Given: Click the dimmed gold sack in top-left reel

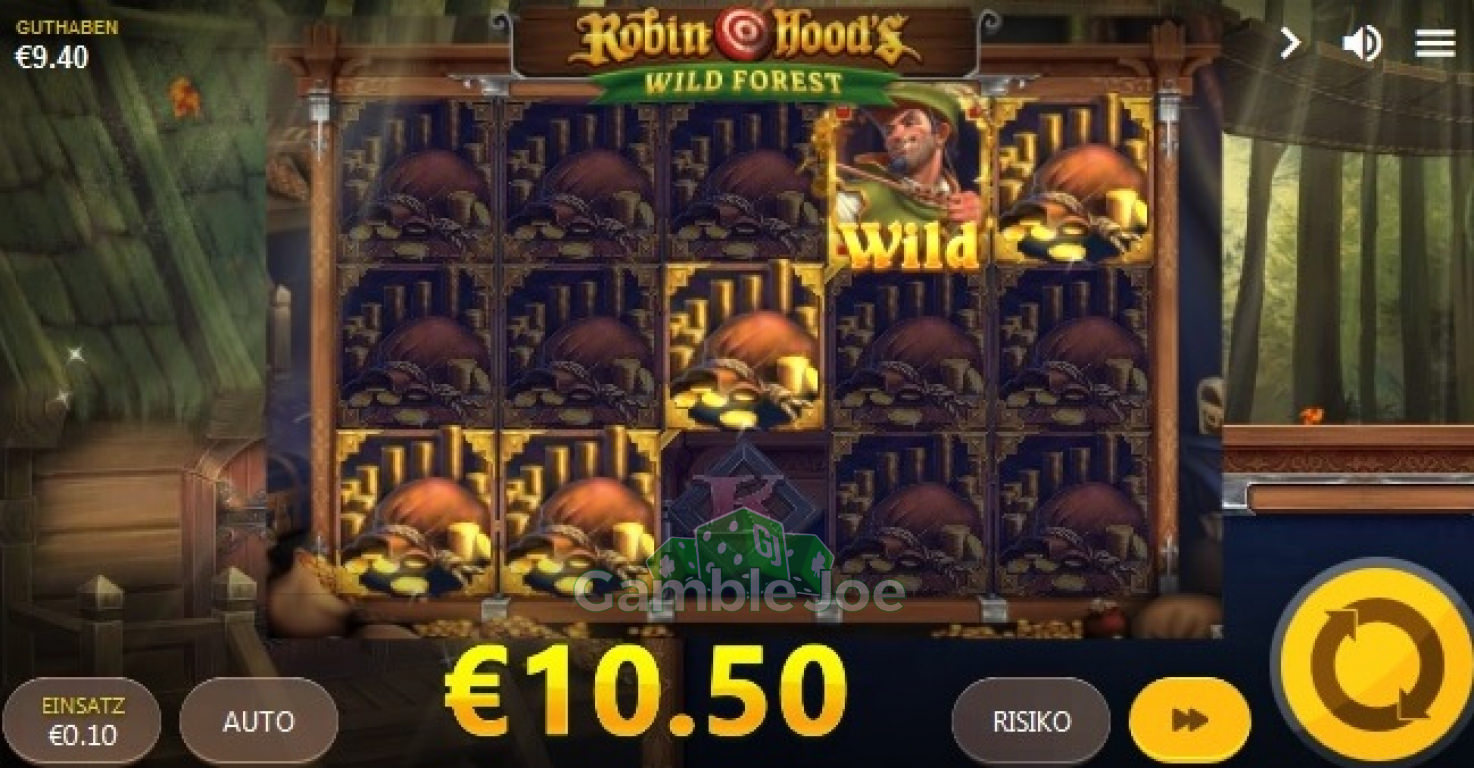Looking at the screenshot, I should tap(416, 181).
